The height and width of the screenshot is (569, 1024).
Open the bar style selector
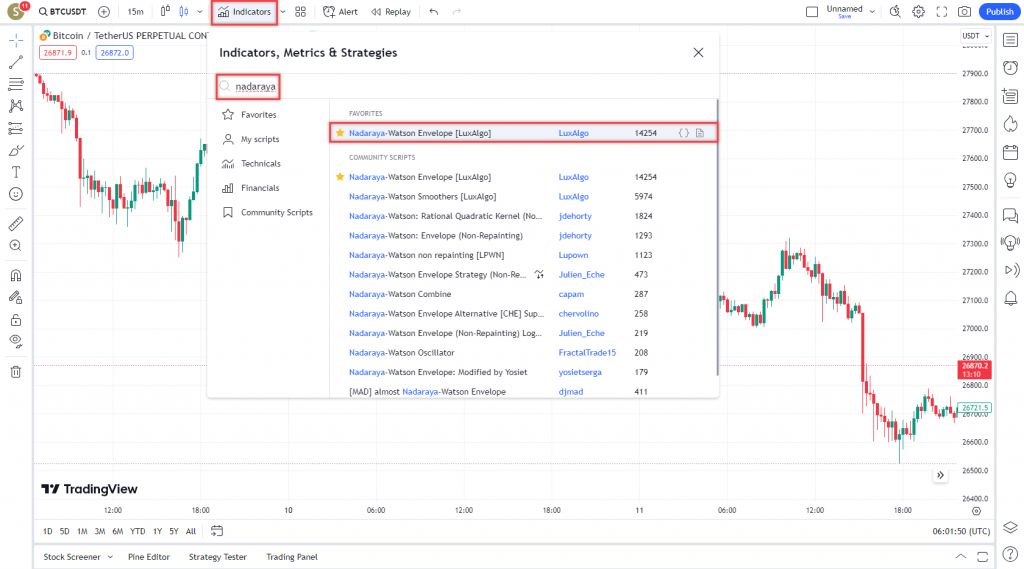coord(165,12)
